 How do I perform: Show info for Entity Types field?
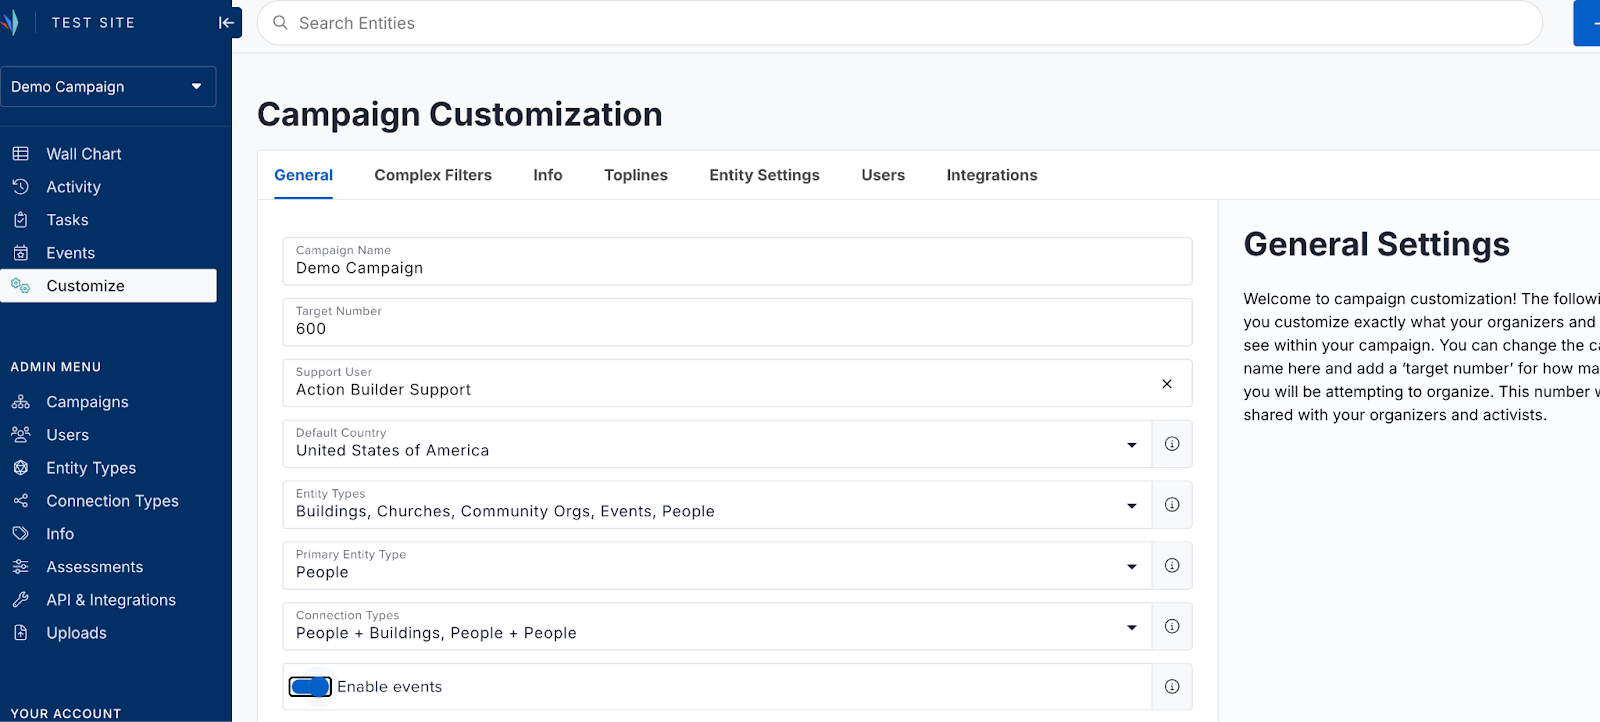click(x=1172, y=505)
